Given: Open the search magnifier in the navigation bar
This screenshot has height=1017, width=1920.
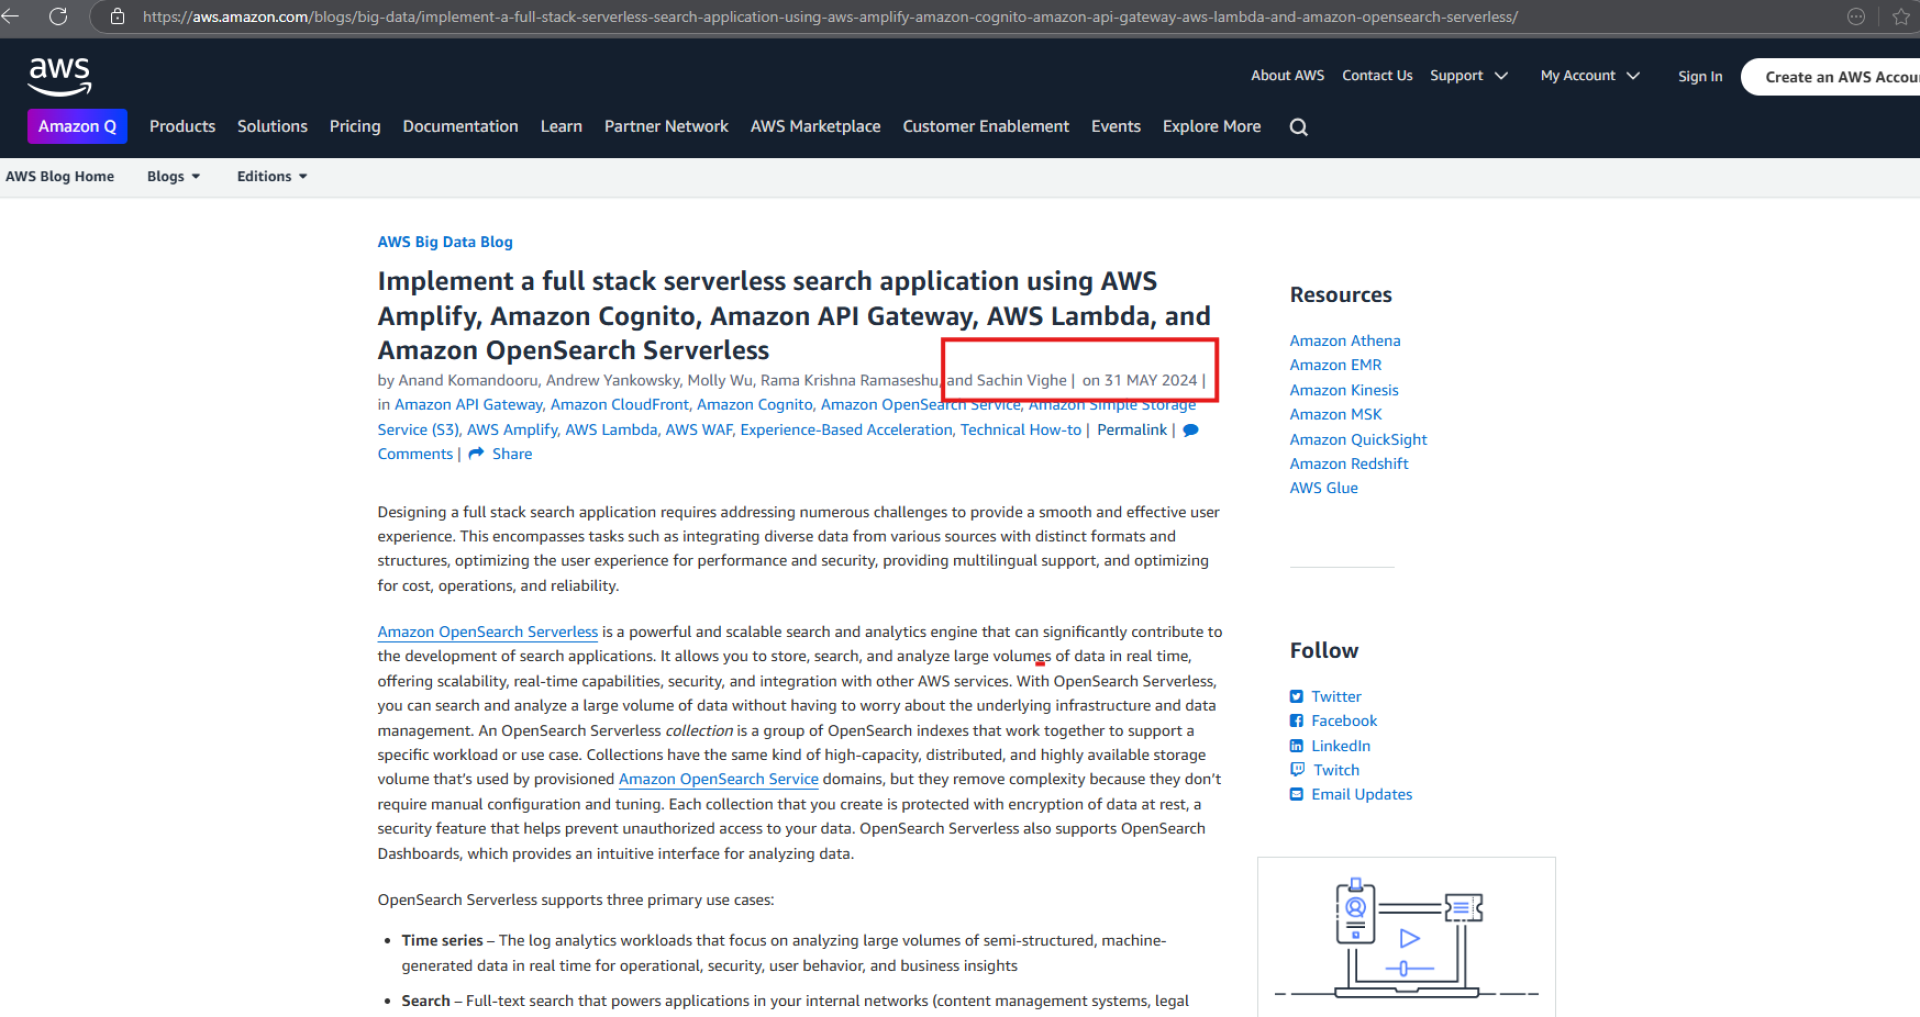Looking at the screenshot, I should [1298, 126].
